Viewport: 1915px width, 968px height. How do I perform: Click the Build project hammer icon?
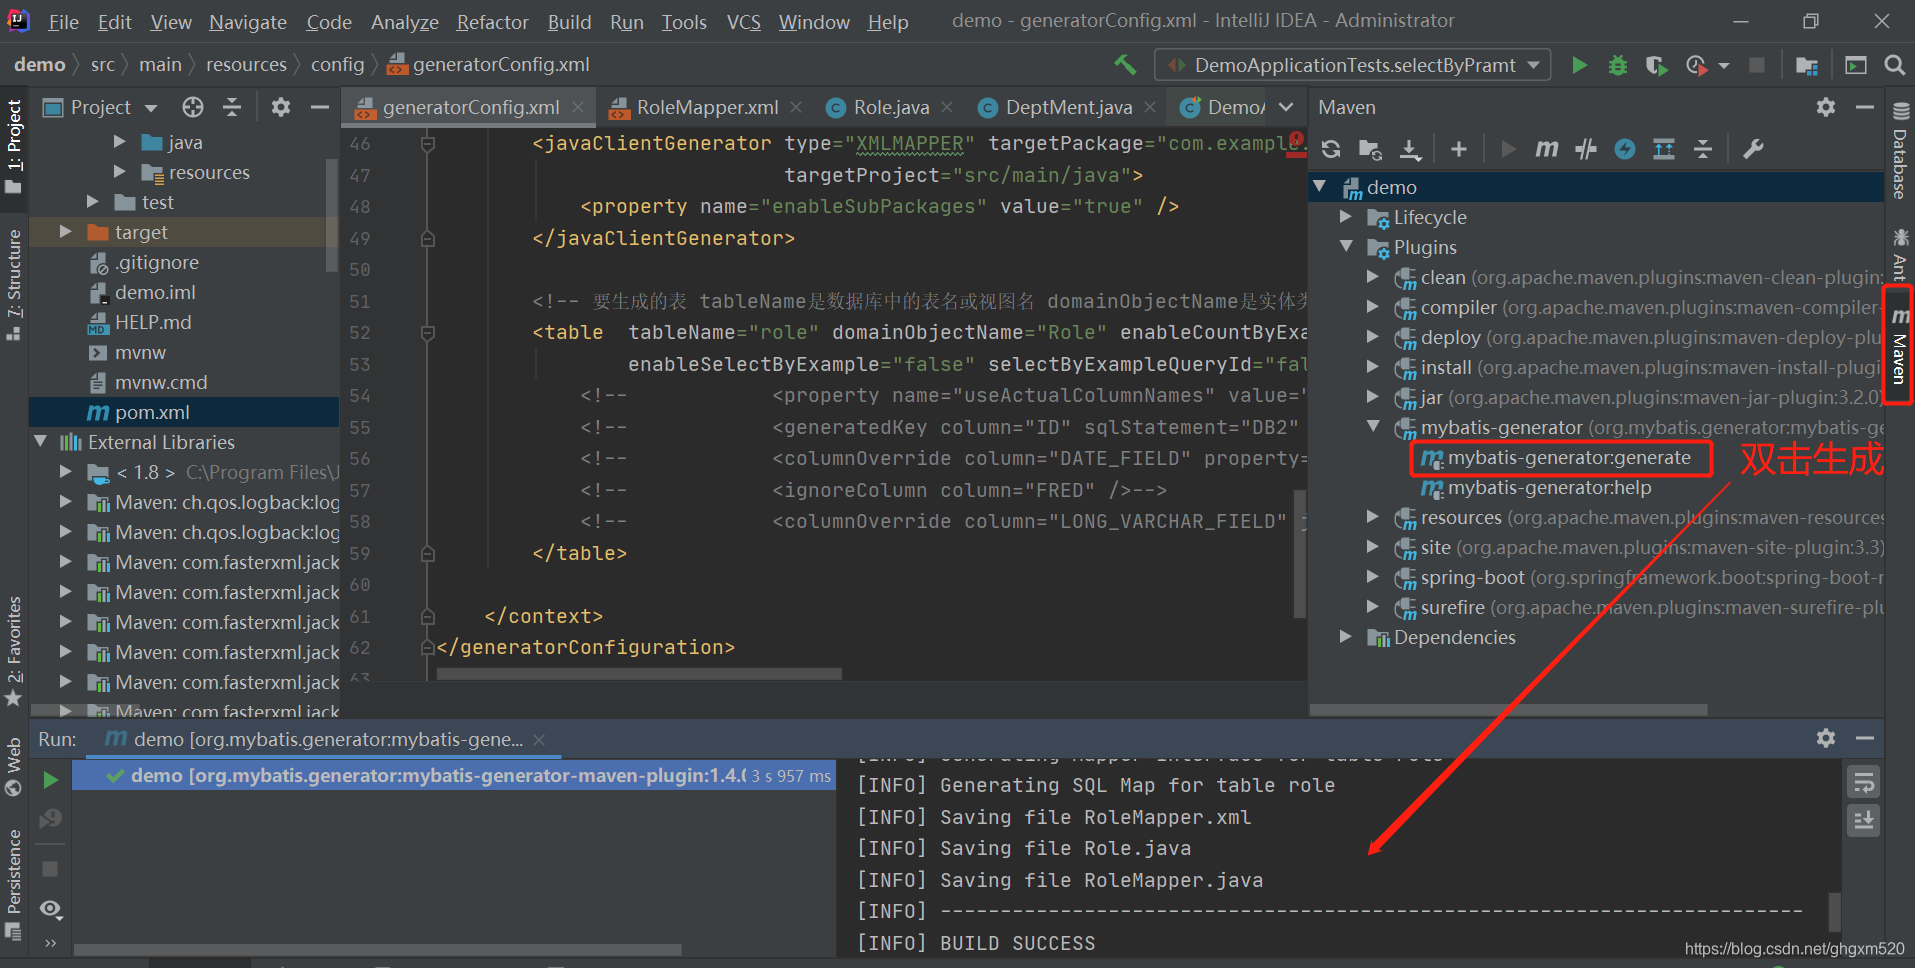pyautogui.click(x=1125, y=65)
